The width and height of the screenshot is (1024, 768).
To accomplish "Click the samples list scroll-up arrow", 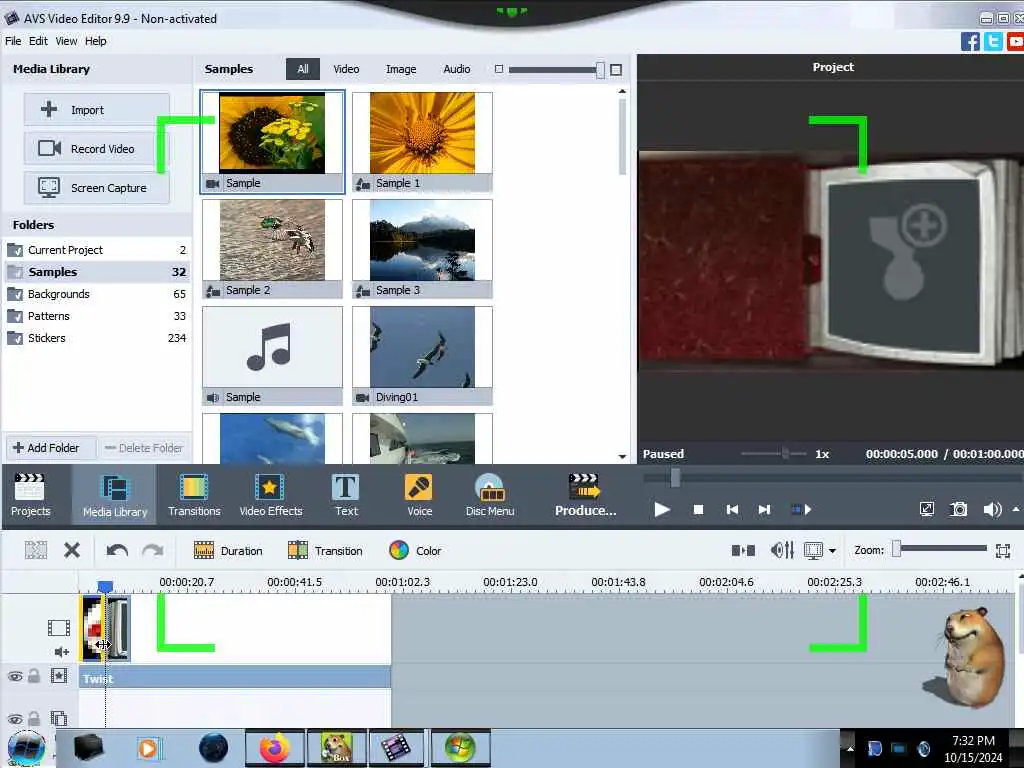I will tap(622, 91).
